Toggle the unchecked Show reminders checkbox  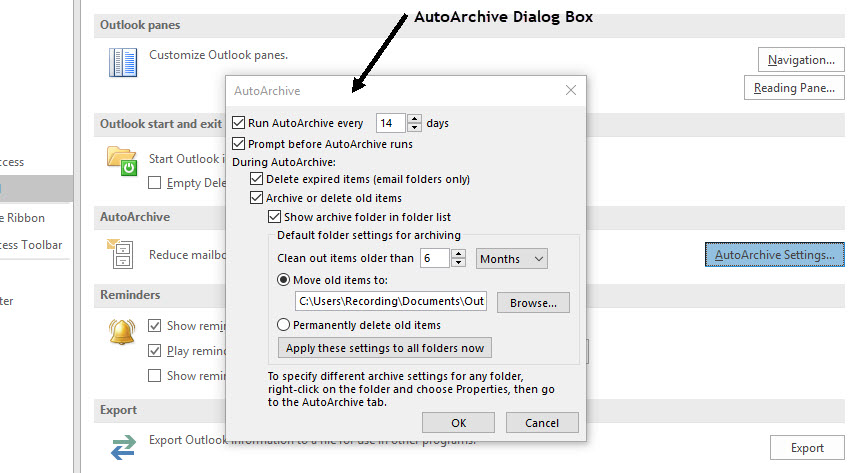pyautogui.click(x=154, y=375)
